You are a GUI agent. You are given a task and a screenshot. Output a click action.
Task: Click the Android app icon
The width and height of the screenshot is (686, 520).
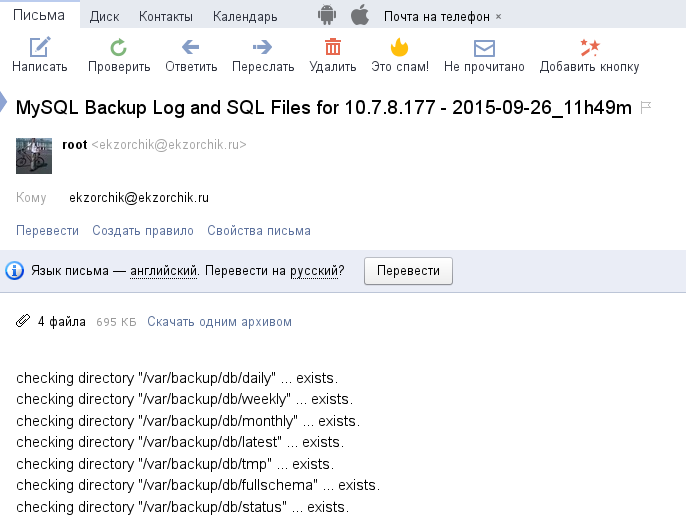[x=327, y=15]
